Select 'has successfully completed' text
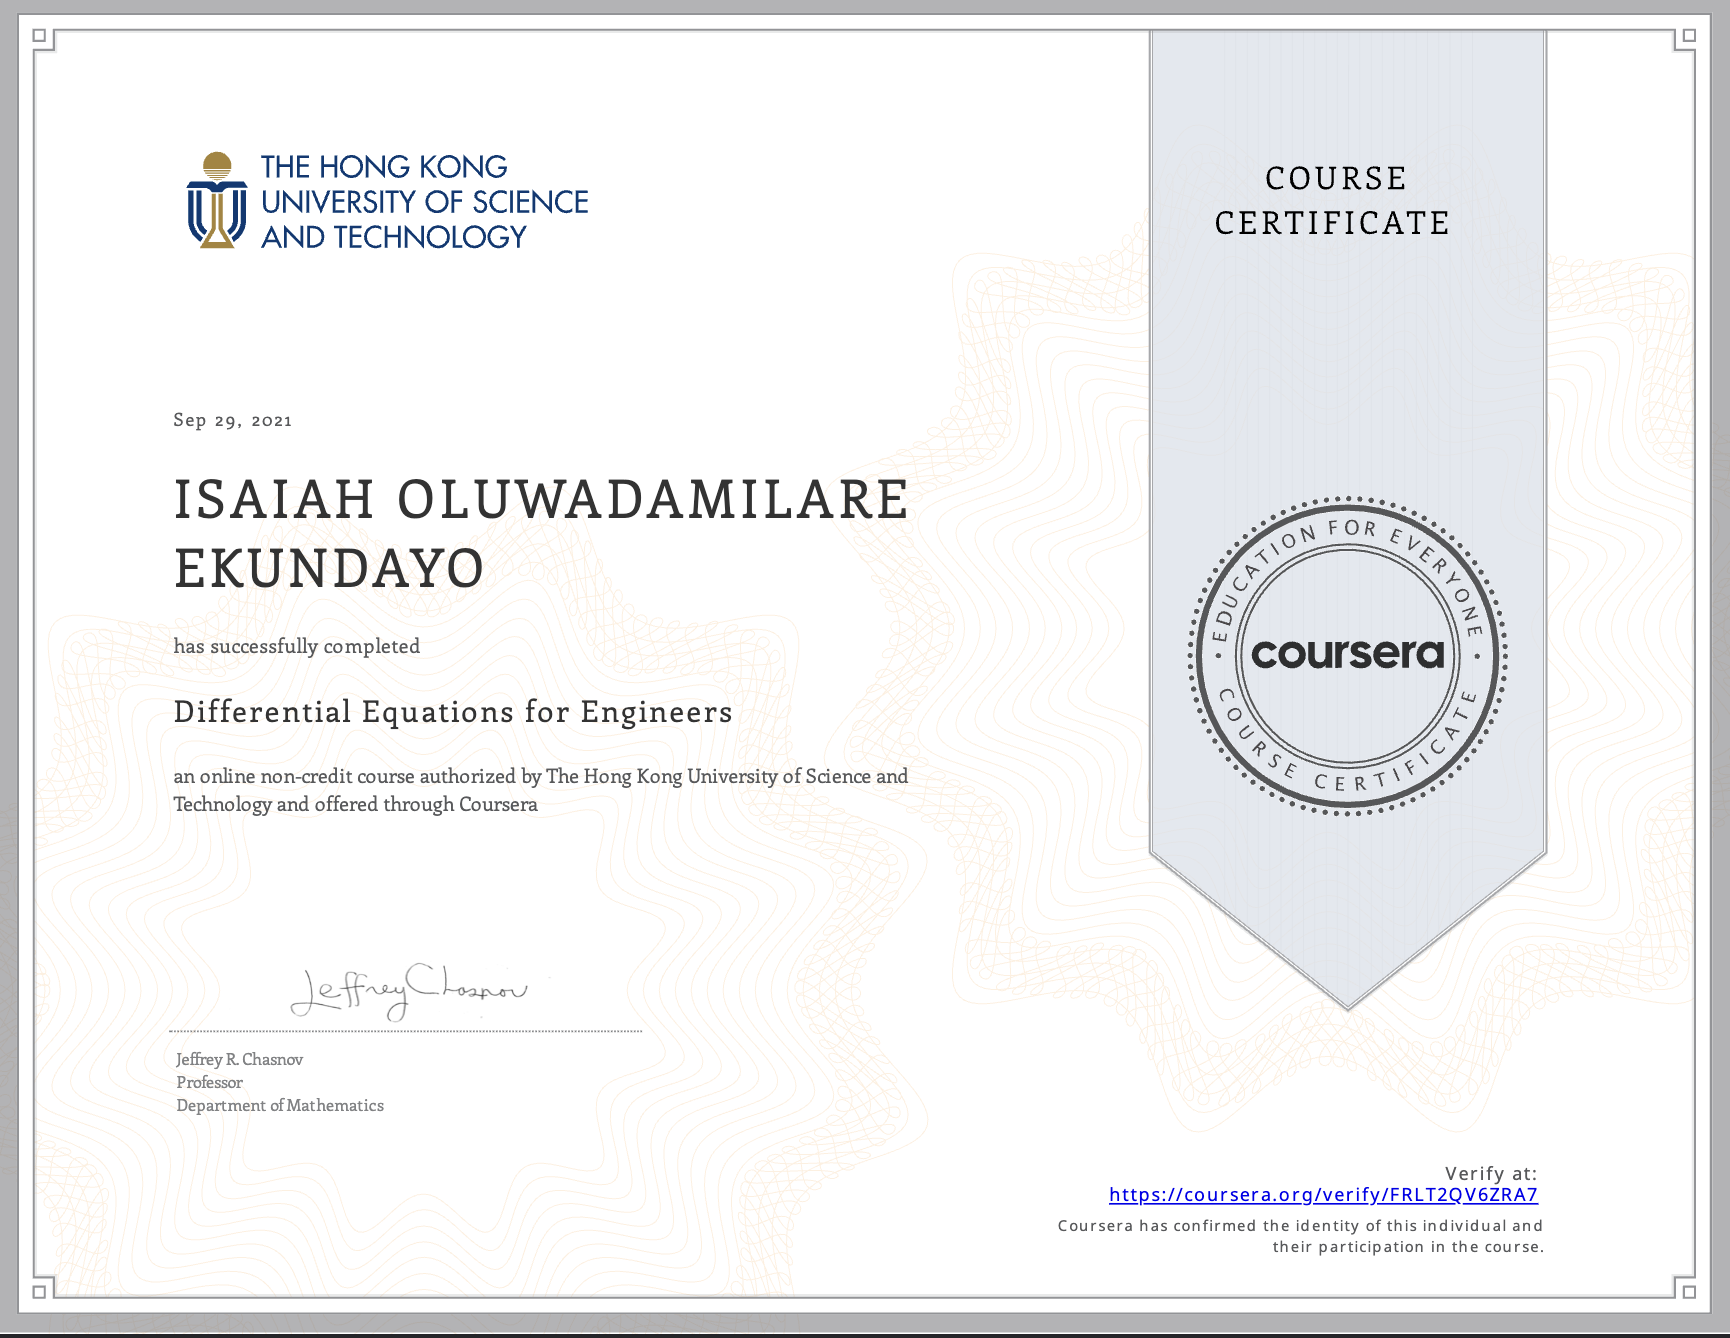This screenshot has height=1338, width=1730. point(297,646)
